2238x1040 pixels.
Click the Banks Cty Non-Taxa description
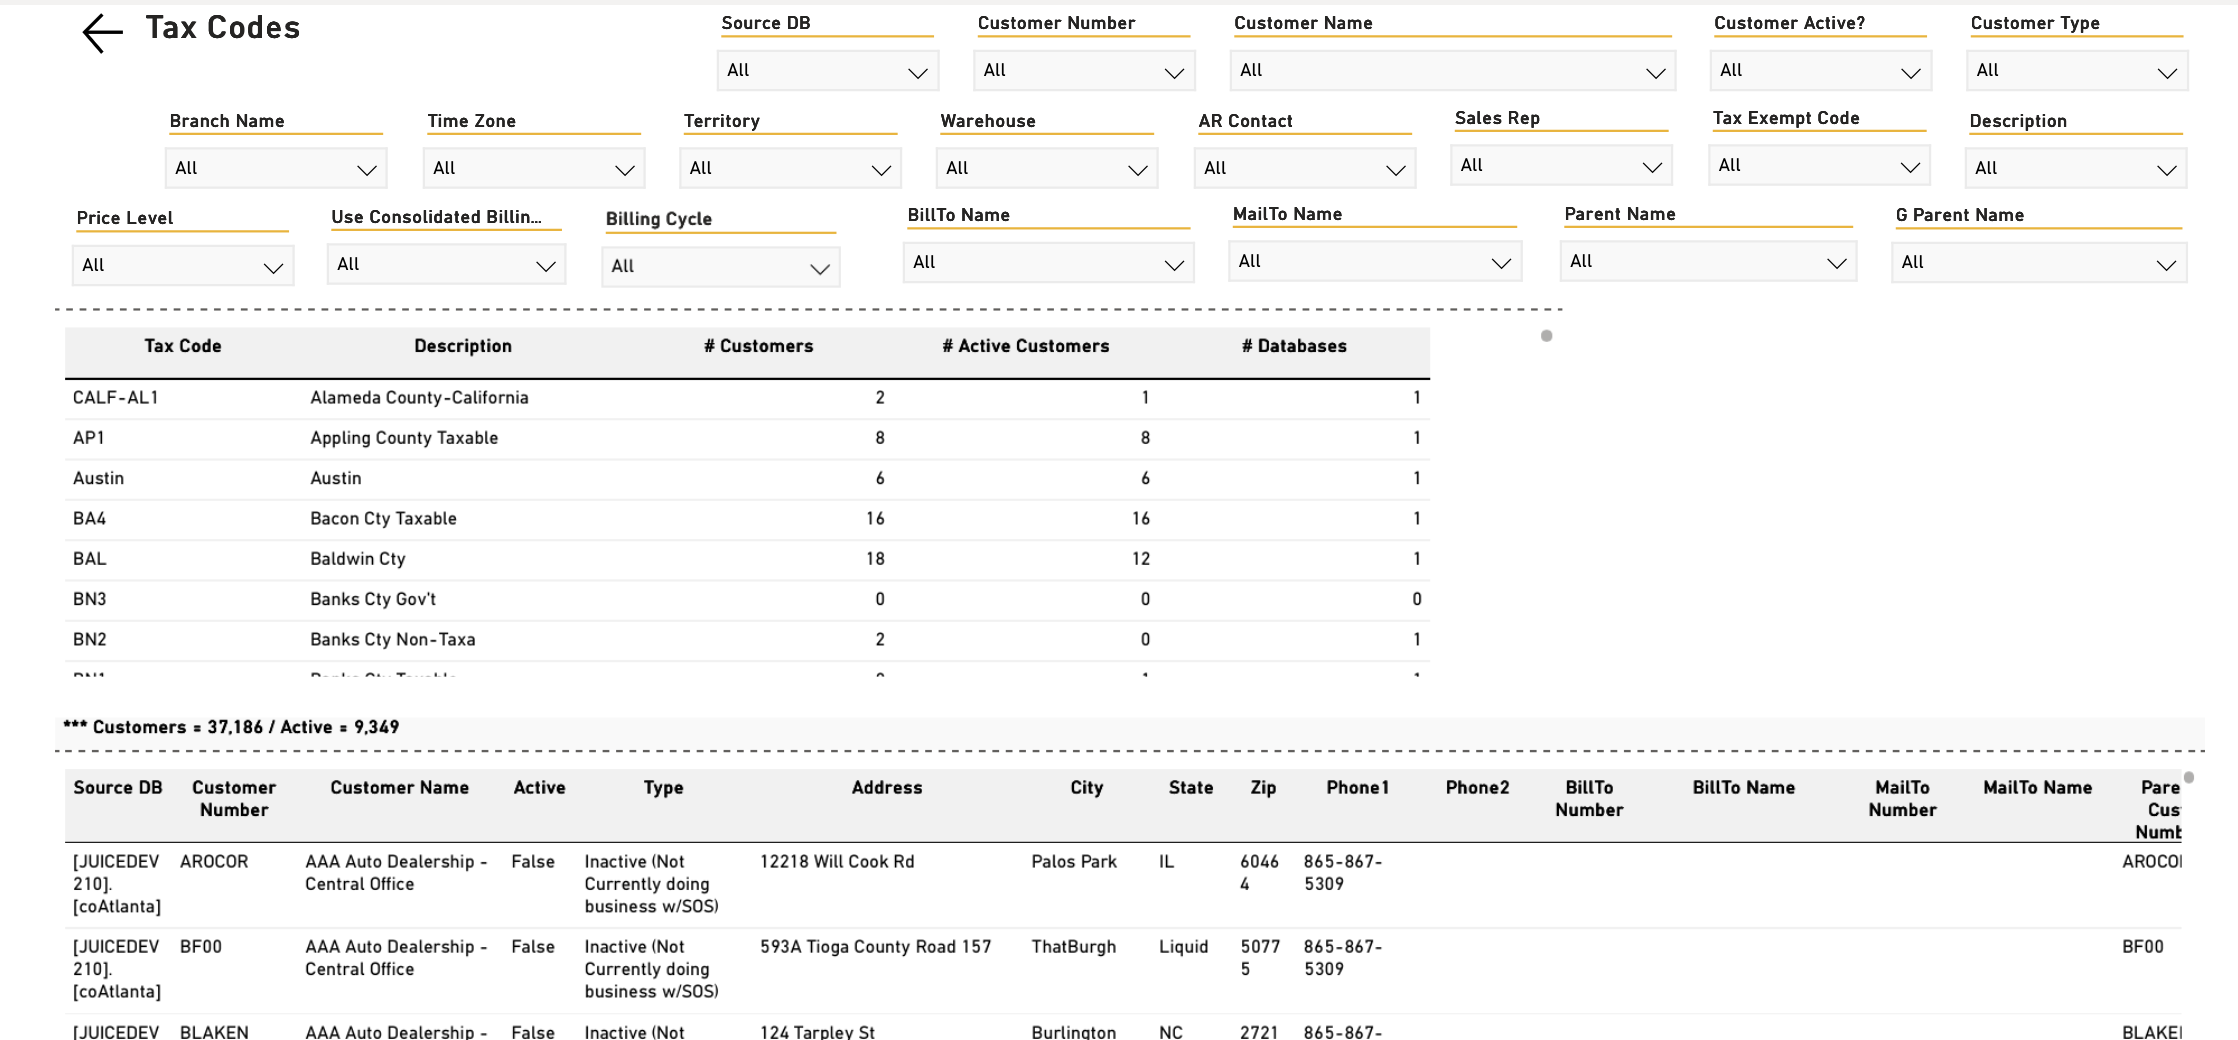(x=393, y=639)
